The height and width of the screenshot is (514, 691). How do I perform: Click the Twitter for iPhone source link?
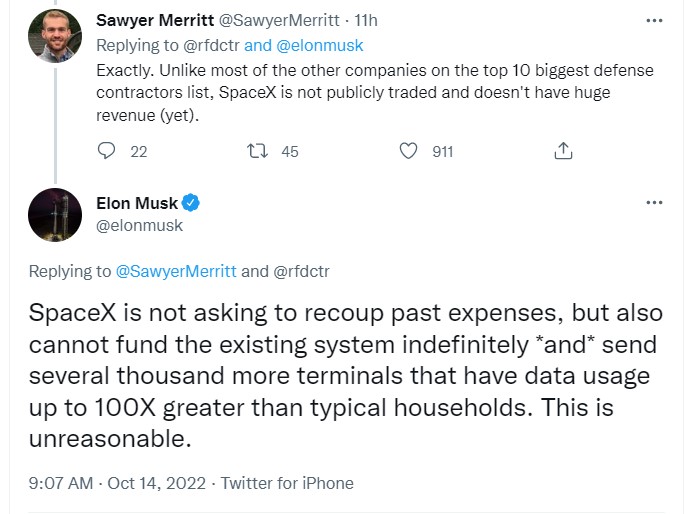click(287, 483)
